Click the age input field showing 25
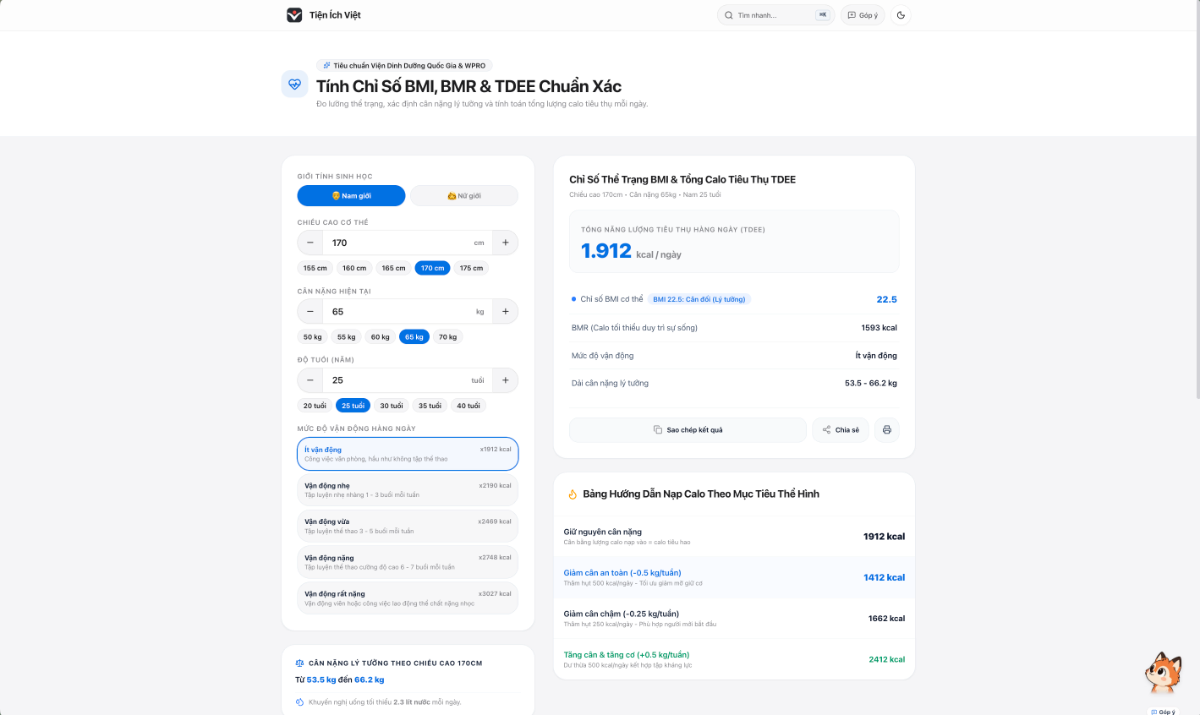 click(x=407, y=380)
